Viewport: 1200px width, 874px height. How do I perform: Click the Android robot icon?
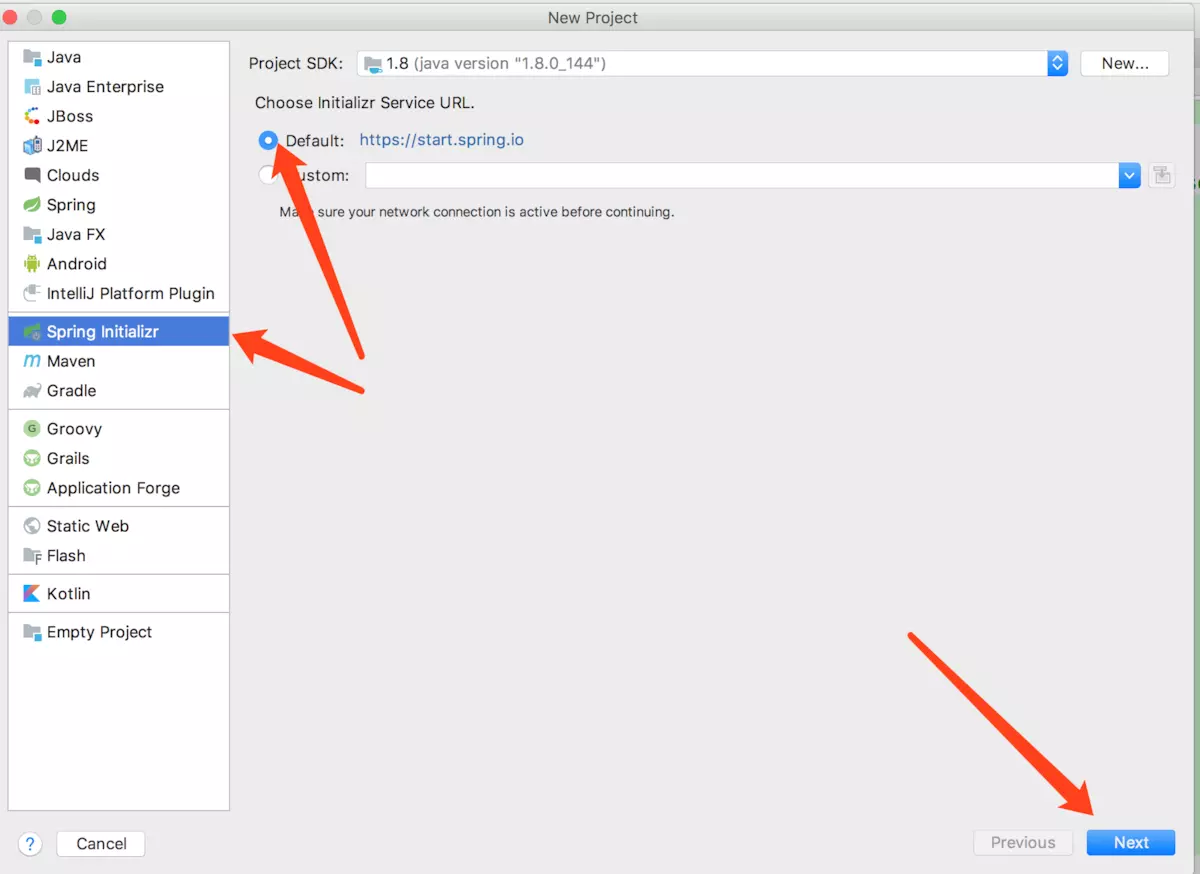click(32, 264)
